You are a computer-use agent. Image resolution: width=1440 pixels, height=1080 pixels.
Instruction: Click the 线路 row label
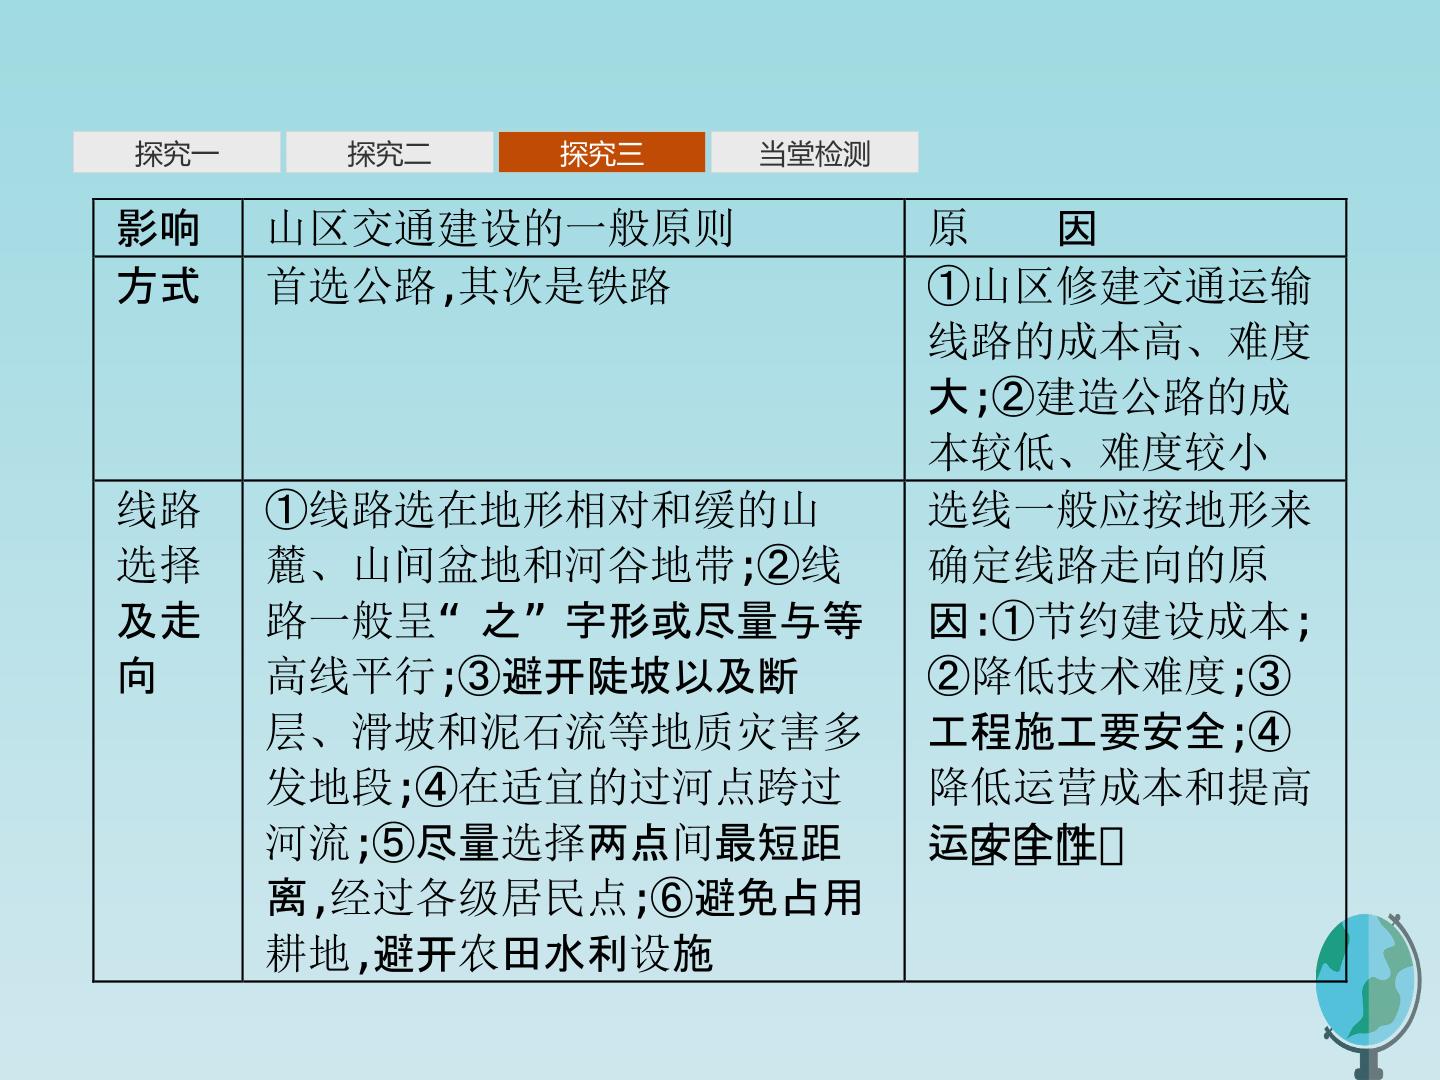[x=158, y=510]
